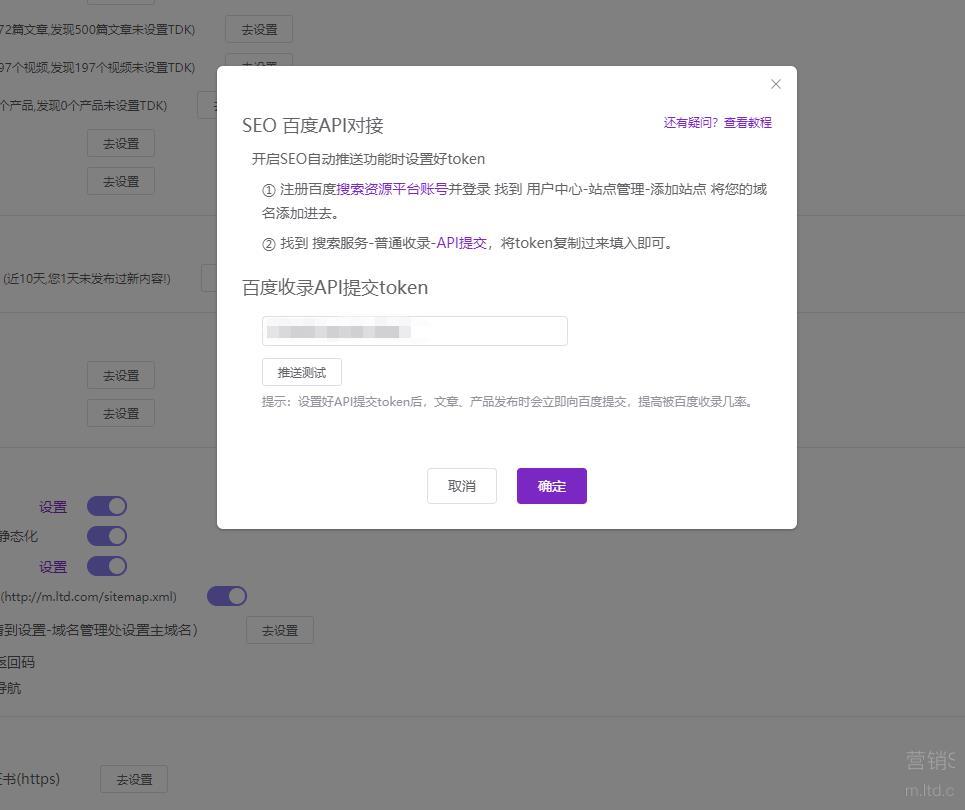Confirm the token with 确定
965x810 pixels.
click(551, 486)
